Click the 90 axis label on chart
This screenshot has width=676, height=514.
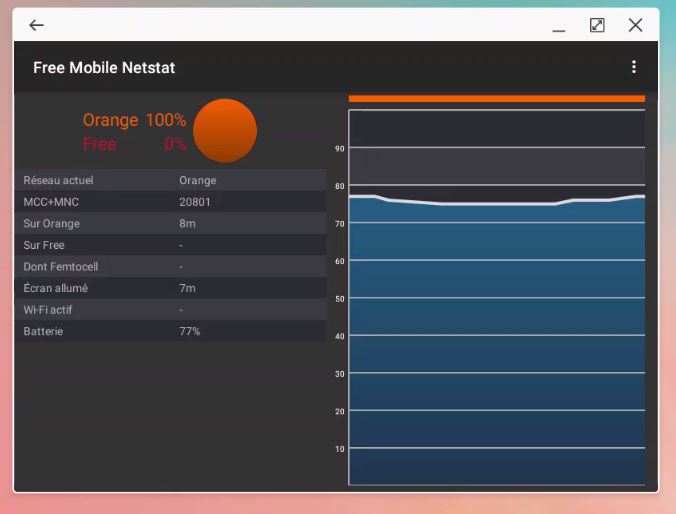(340, 149)
